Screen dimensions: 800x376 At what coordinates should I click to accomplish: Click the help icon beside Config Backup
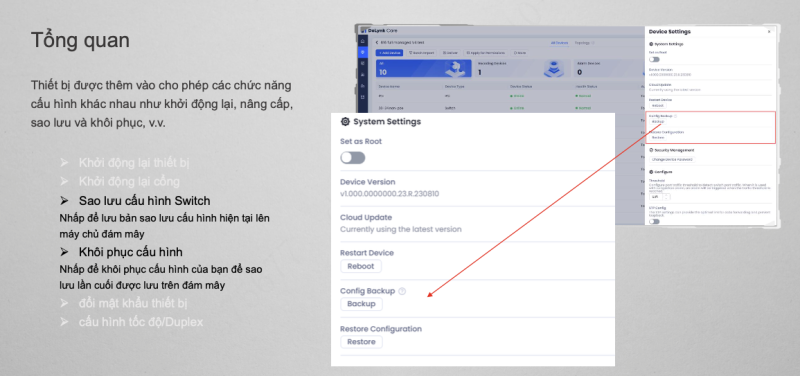(402, 291)
